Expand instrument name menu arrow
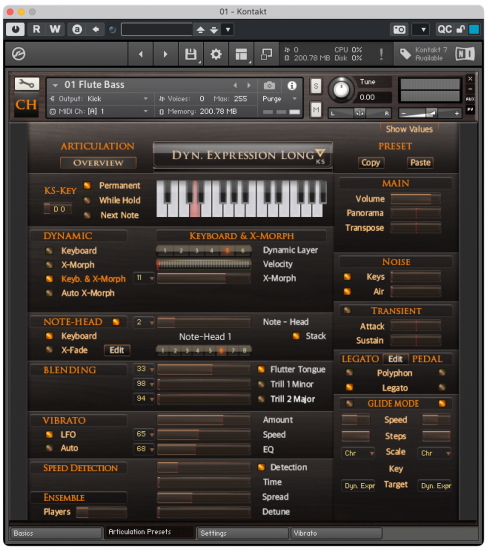The height and width of the screenshot is (550, 488). 55,85
